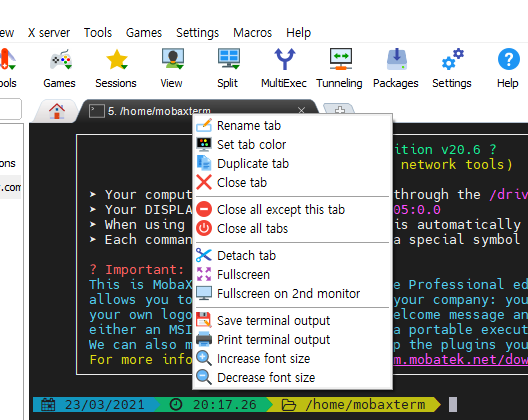The width and height of the screenshot is (528, 420).
Task: Click the Split toolbar icon
Action: [229, 59]
